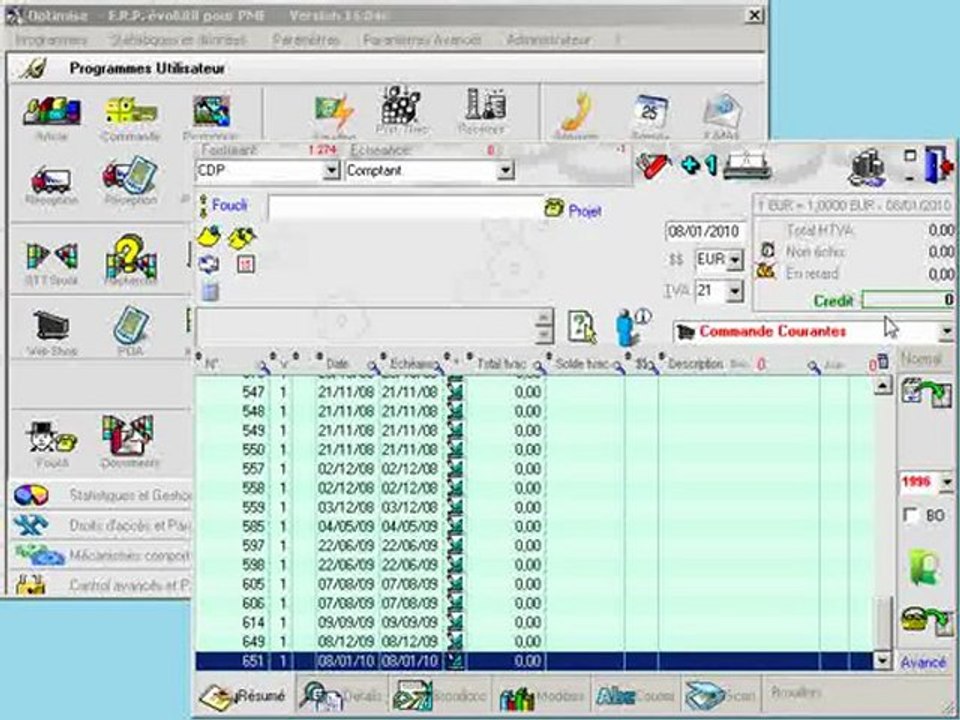Viewport: 960px width, 720px height.
Task: Open the Web-Shop cart icon
Action: (x=51, y=326)
